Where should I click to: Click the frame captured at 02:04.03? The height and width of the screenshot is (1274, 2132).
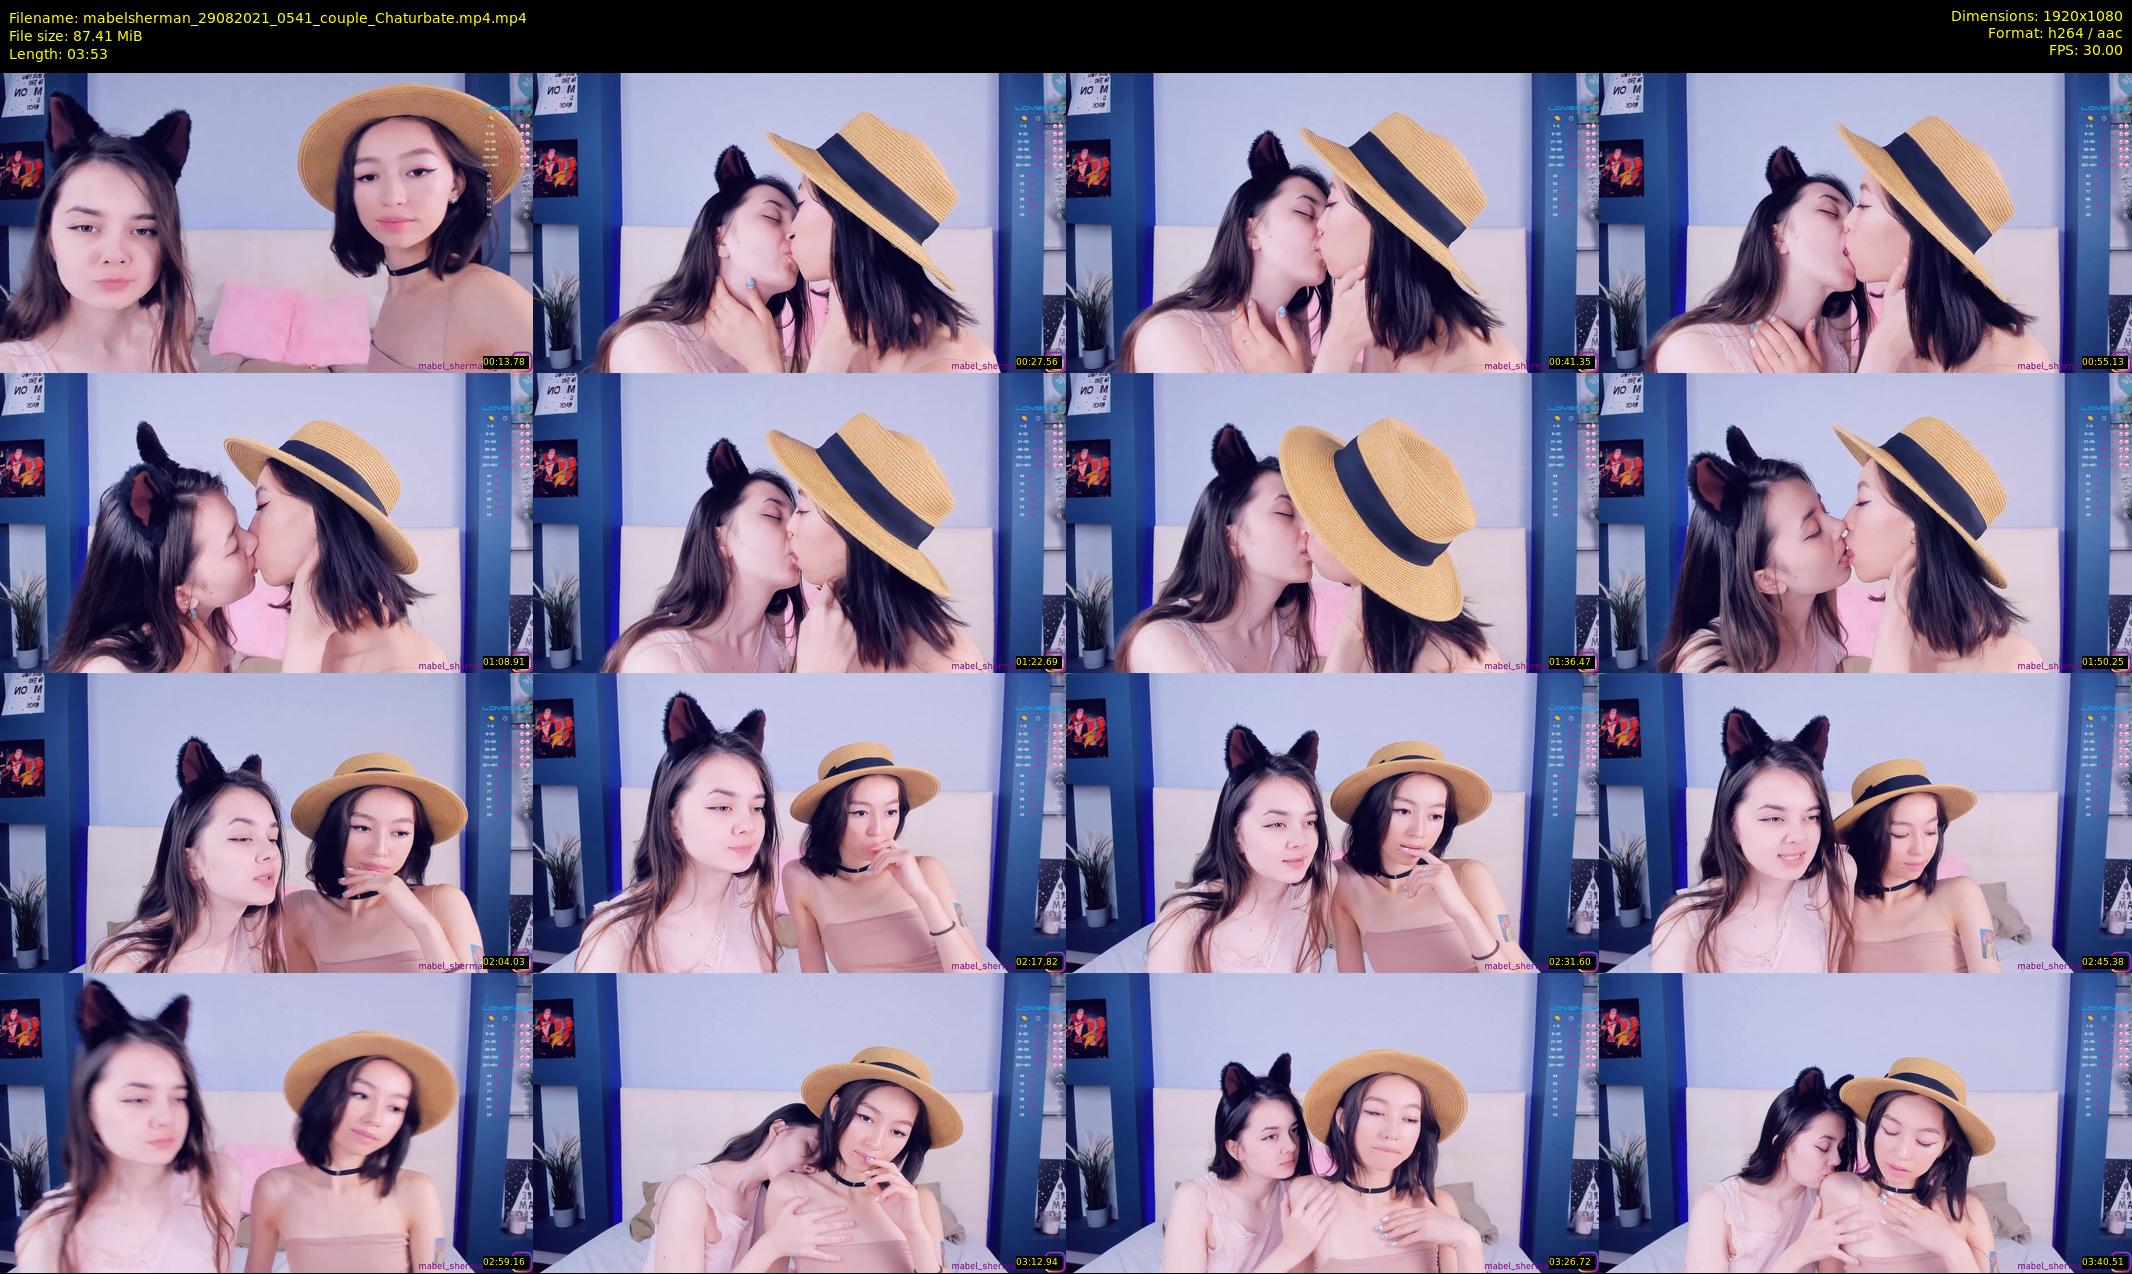(x=266, y=822)
